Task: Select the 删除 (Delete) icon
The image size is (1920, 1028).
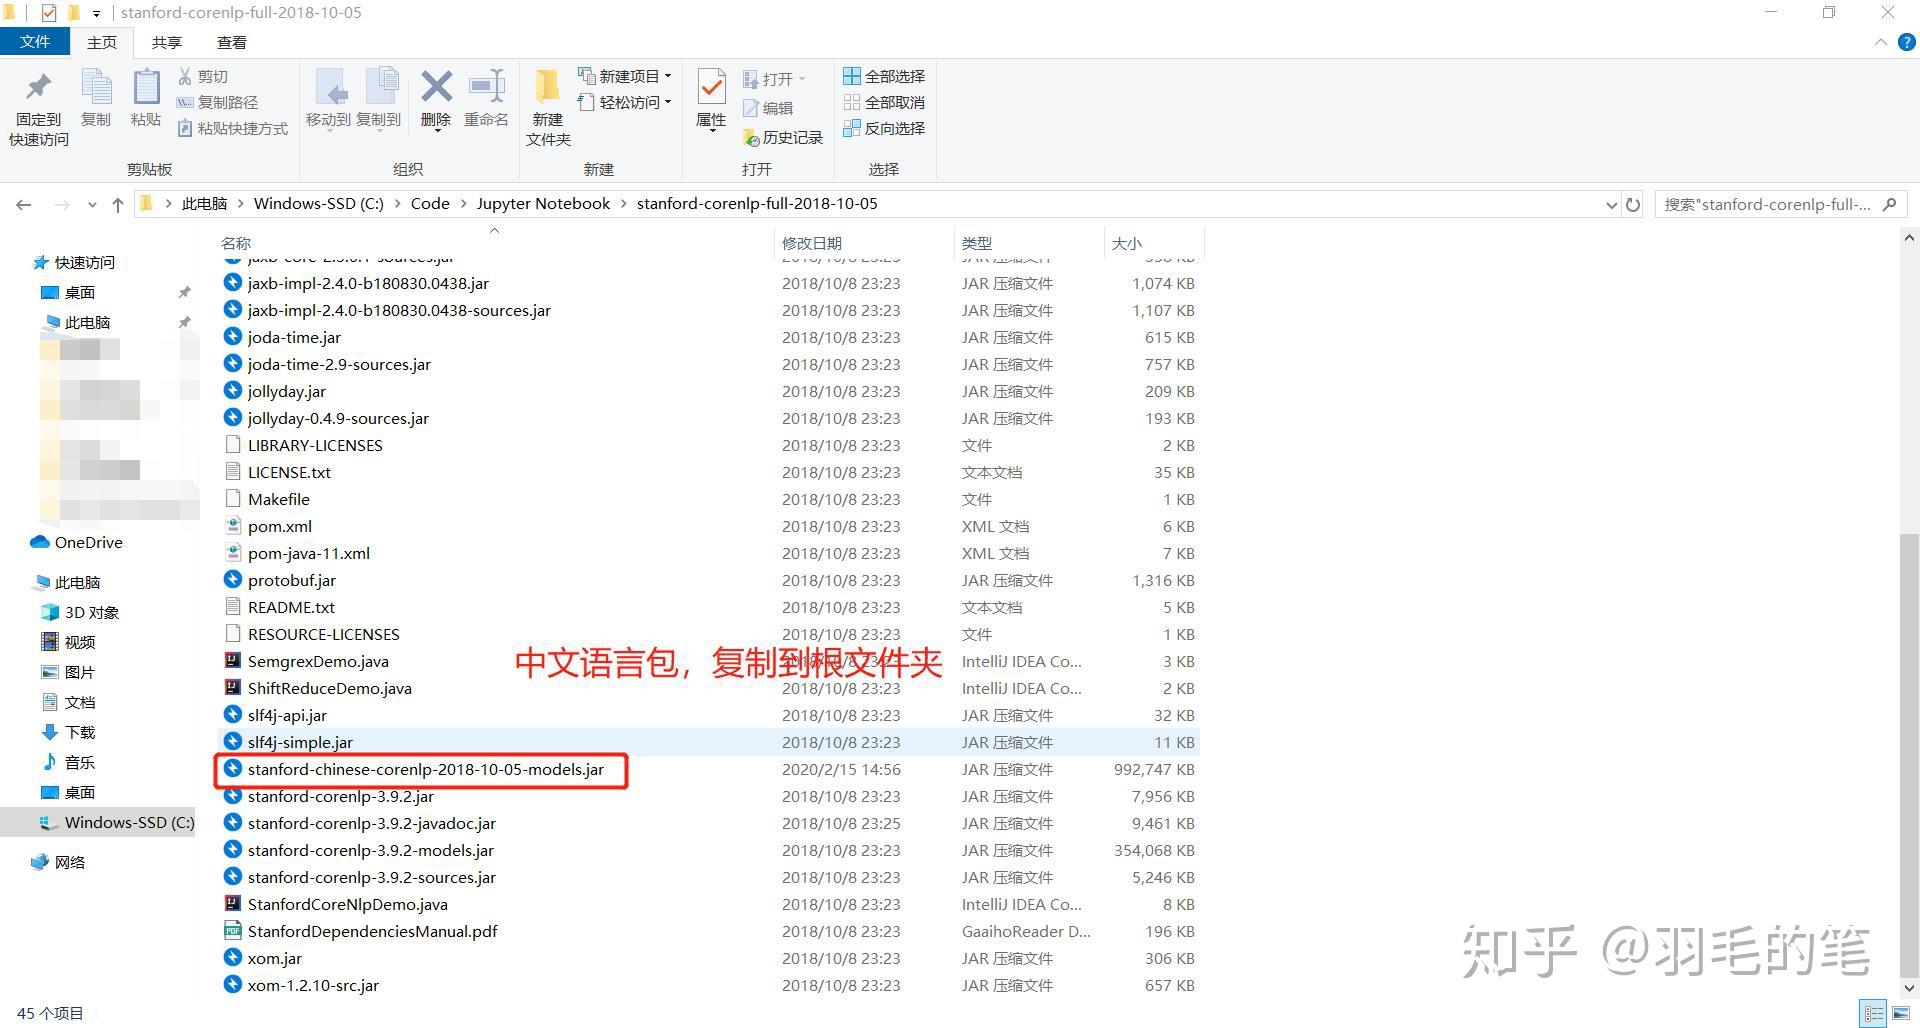Action: [436, 100]
